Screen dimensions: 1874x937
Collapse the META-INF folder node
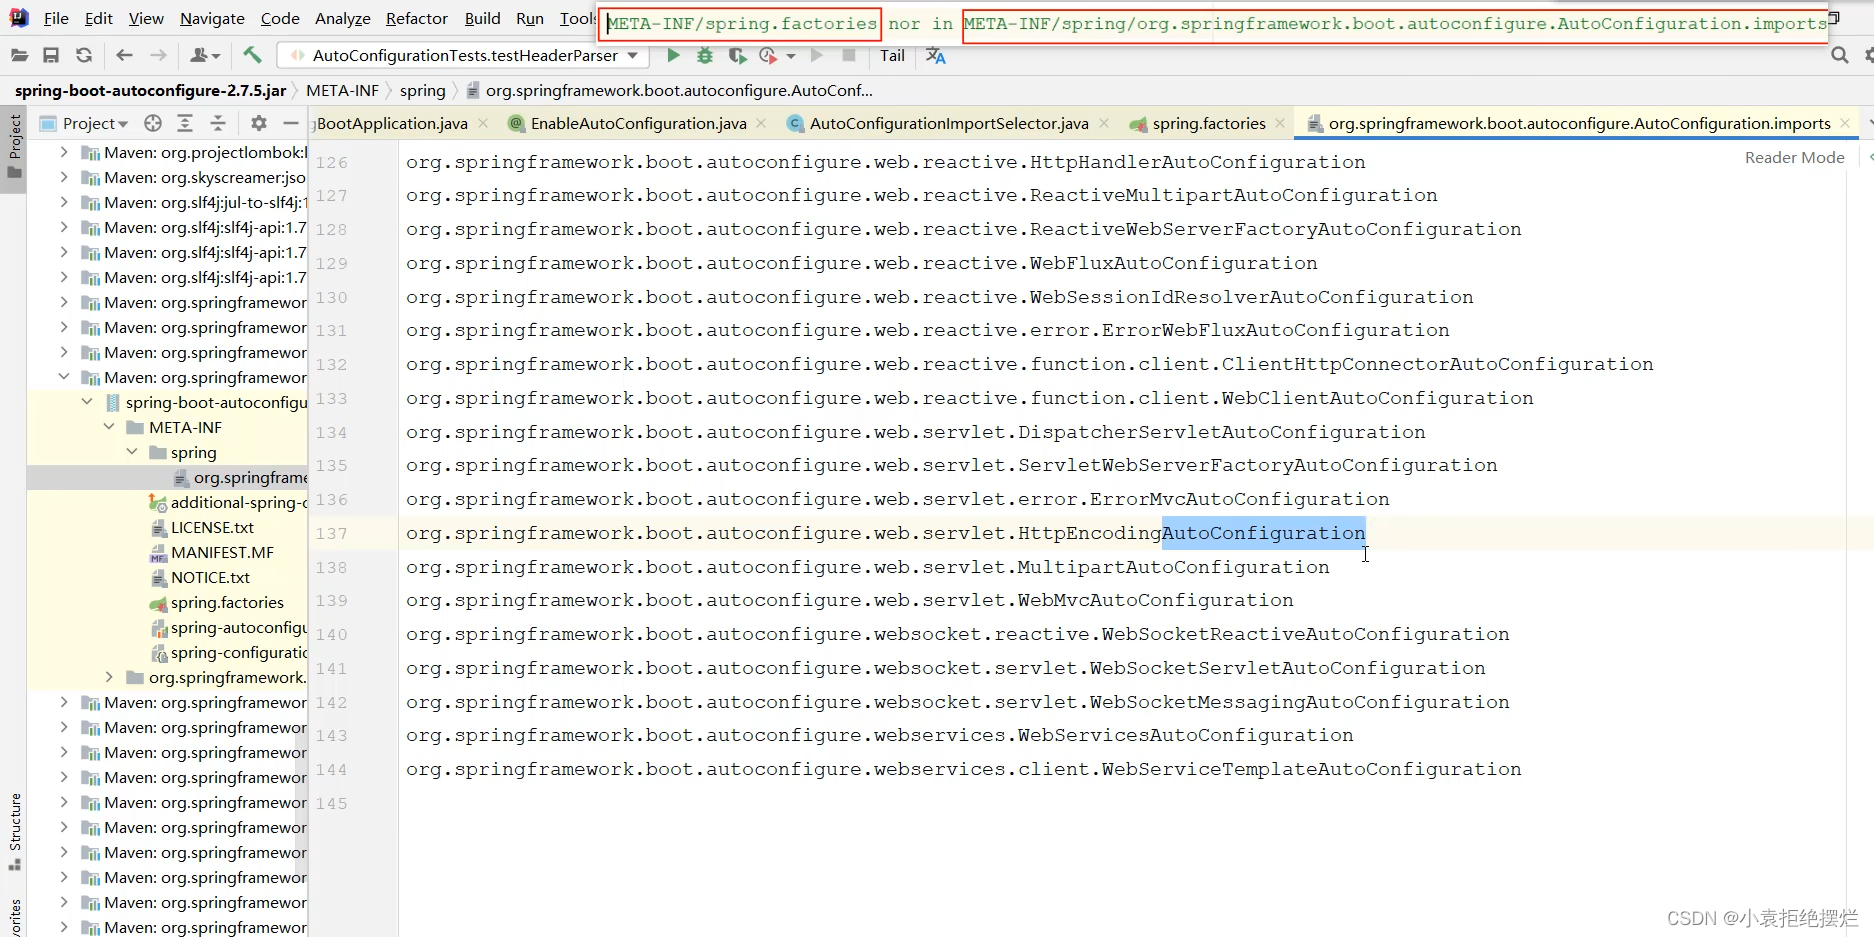click(109, 427)
